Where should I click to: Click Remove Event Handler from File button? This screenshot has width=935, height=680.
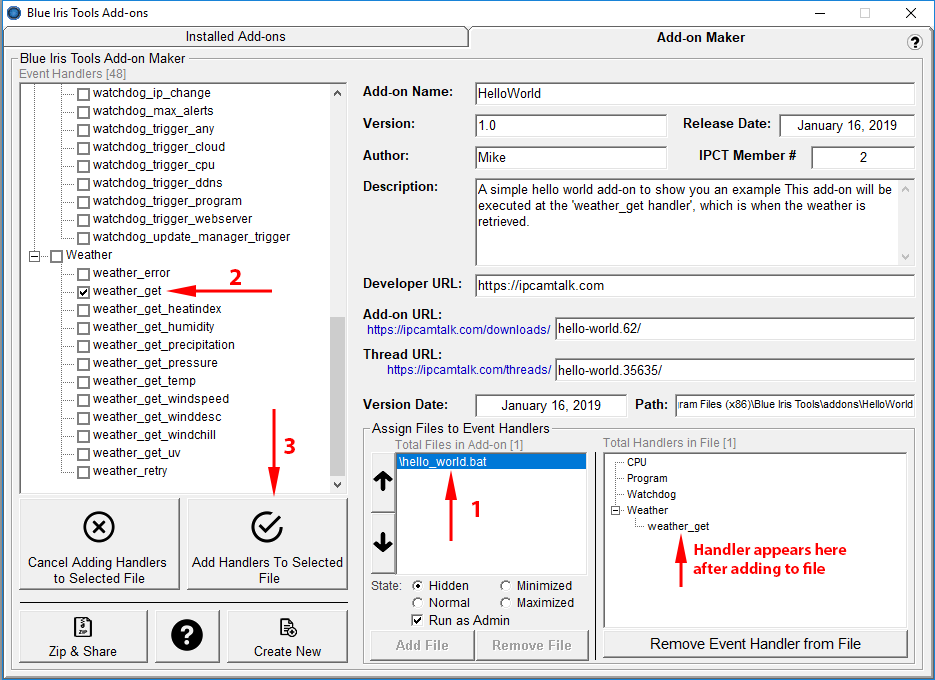pyautogui.click(x=755, y=644)
